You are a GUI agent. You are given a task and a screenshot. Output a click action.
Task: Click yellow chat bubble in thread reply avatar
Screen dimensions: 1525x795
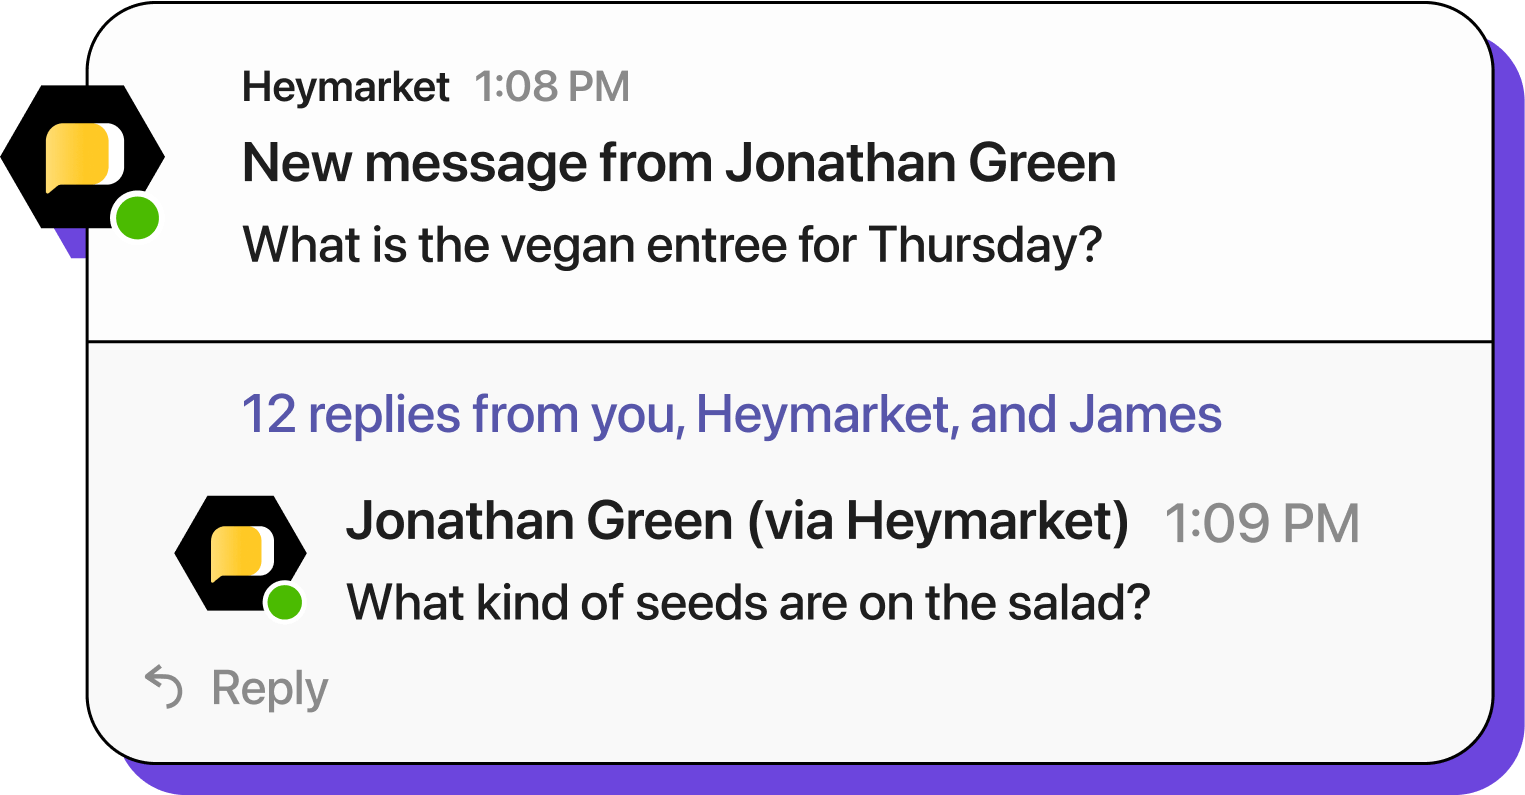242,553
